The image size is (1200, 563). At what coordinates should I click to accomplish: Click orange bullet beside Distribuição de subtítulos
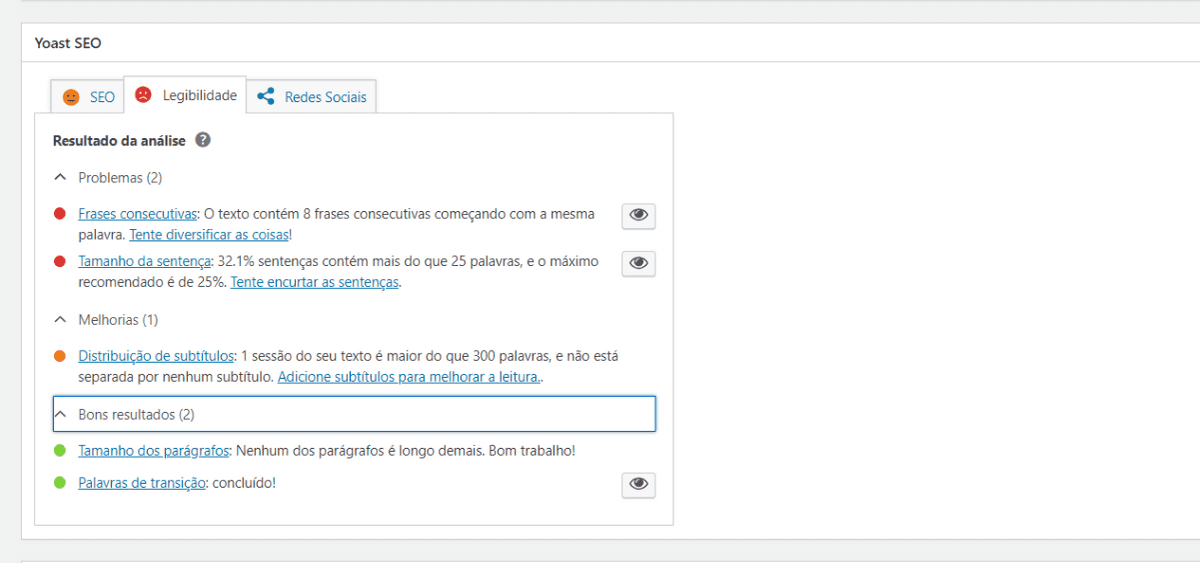point(60,355)
